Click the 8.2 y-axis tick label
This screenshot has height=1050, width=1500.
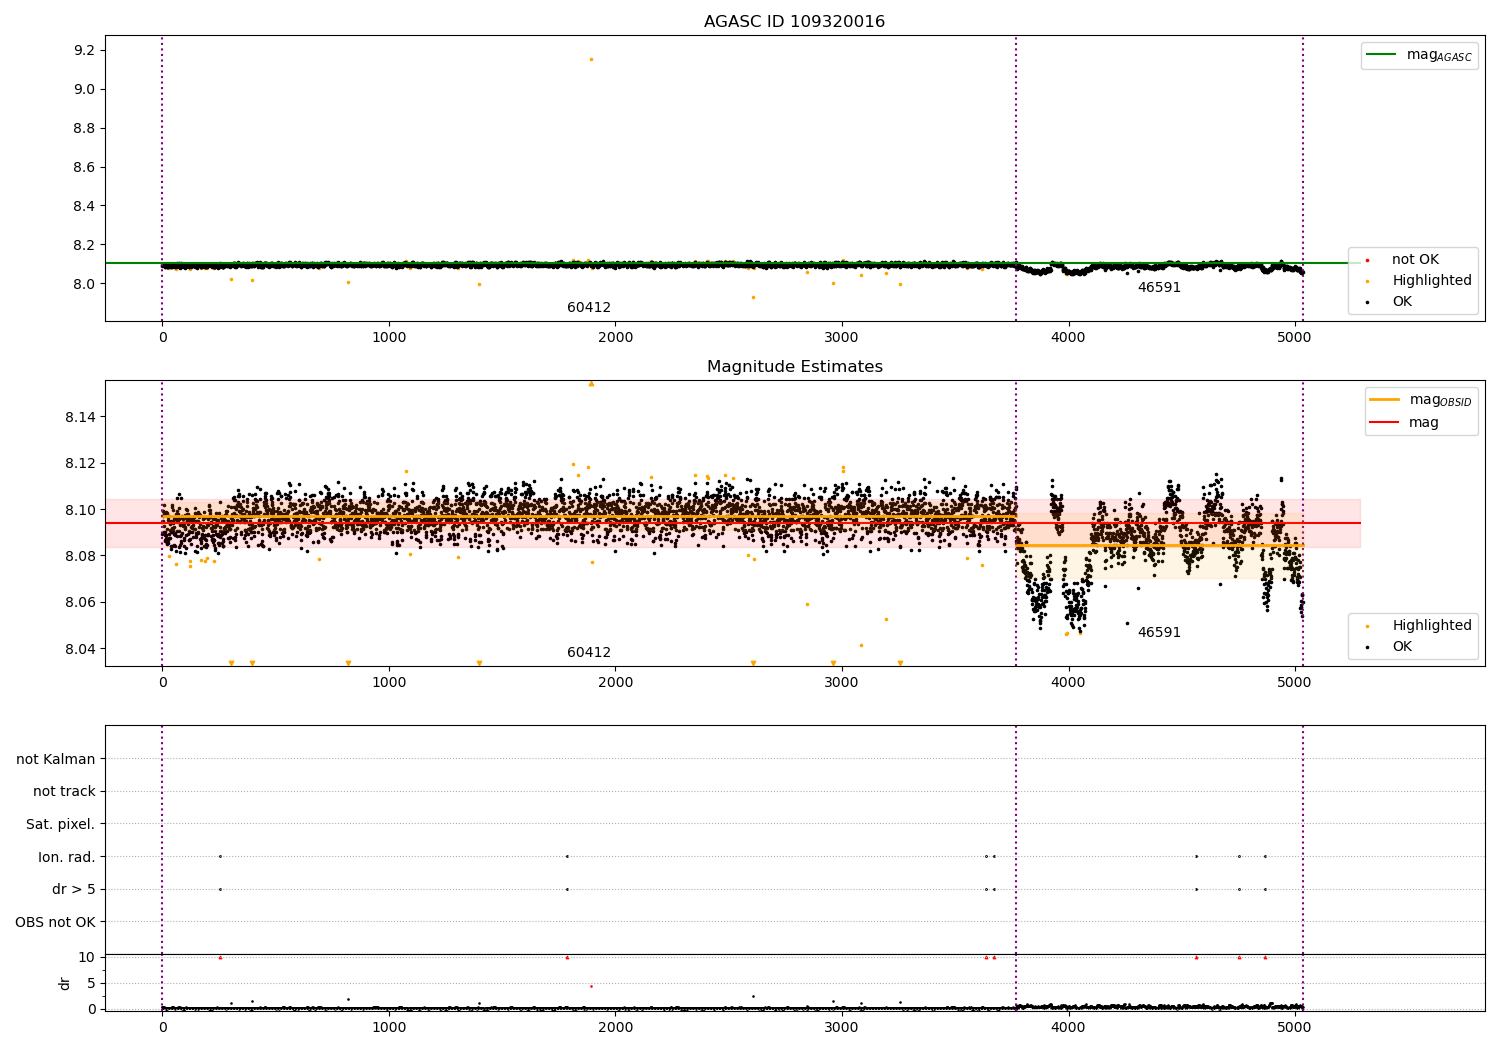coord(83,245)
